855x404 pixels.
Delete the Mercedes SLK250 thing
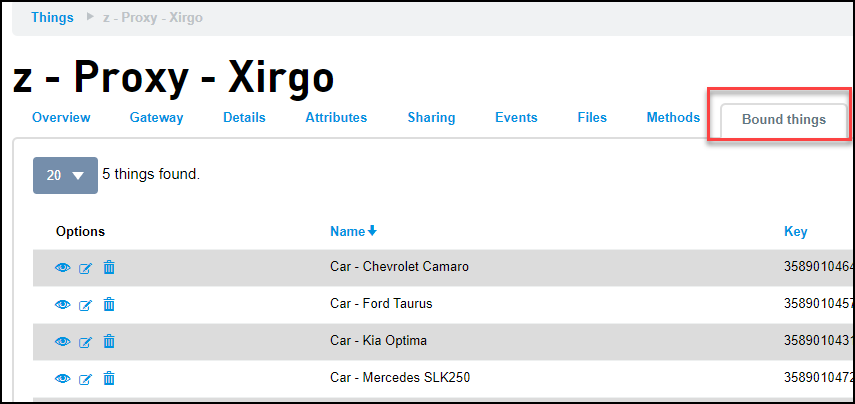pos(109,378)
